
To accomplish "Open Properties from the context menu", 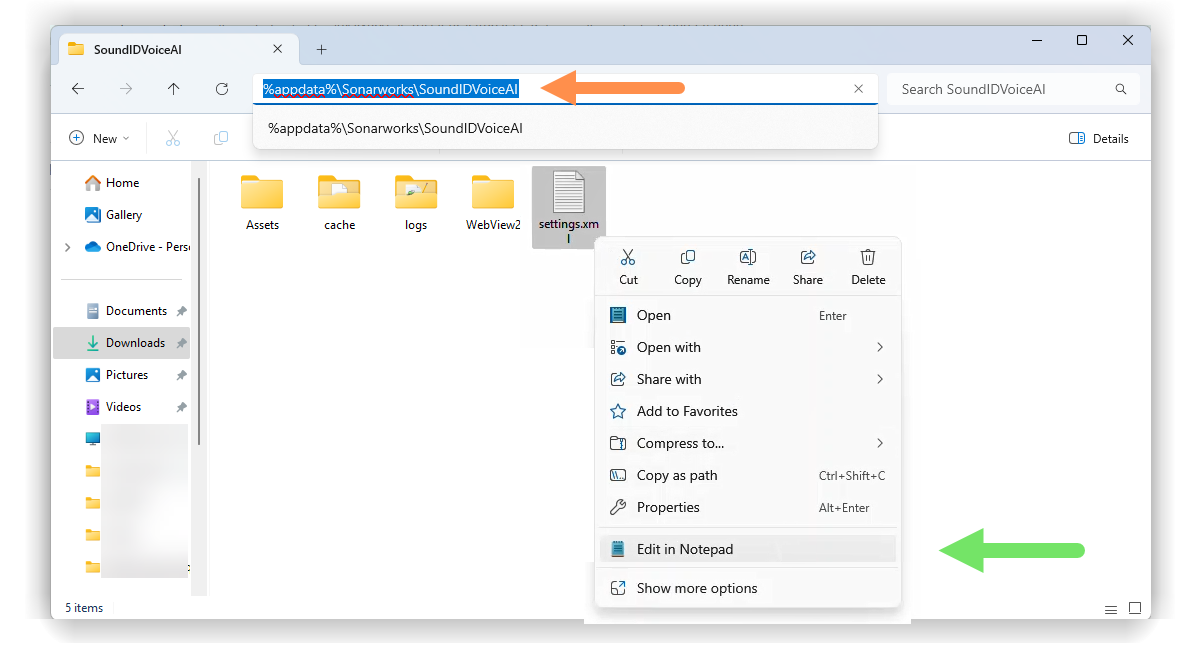I will 747,507.
